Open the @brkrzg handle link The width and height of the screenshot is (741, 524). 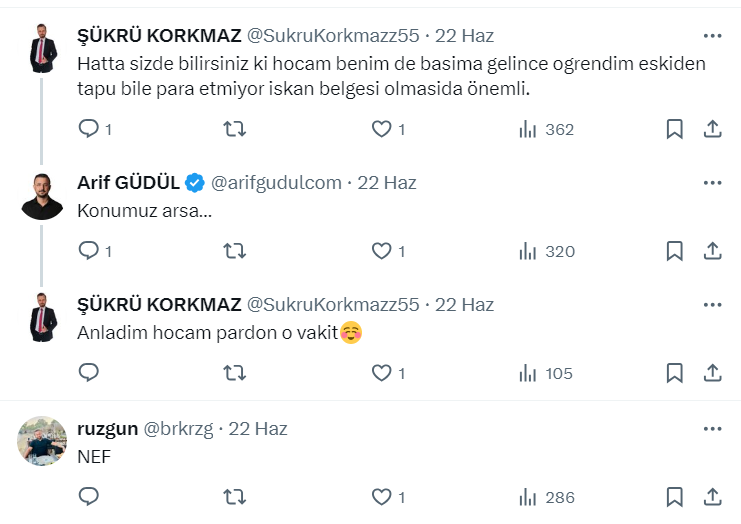[178, 429]
